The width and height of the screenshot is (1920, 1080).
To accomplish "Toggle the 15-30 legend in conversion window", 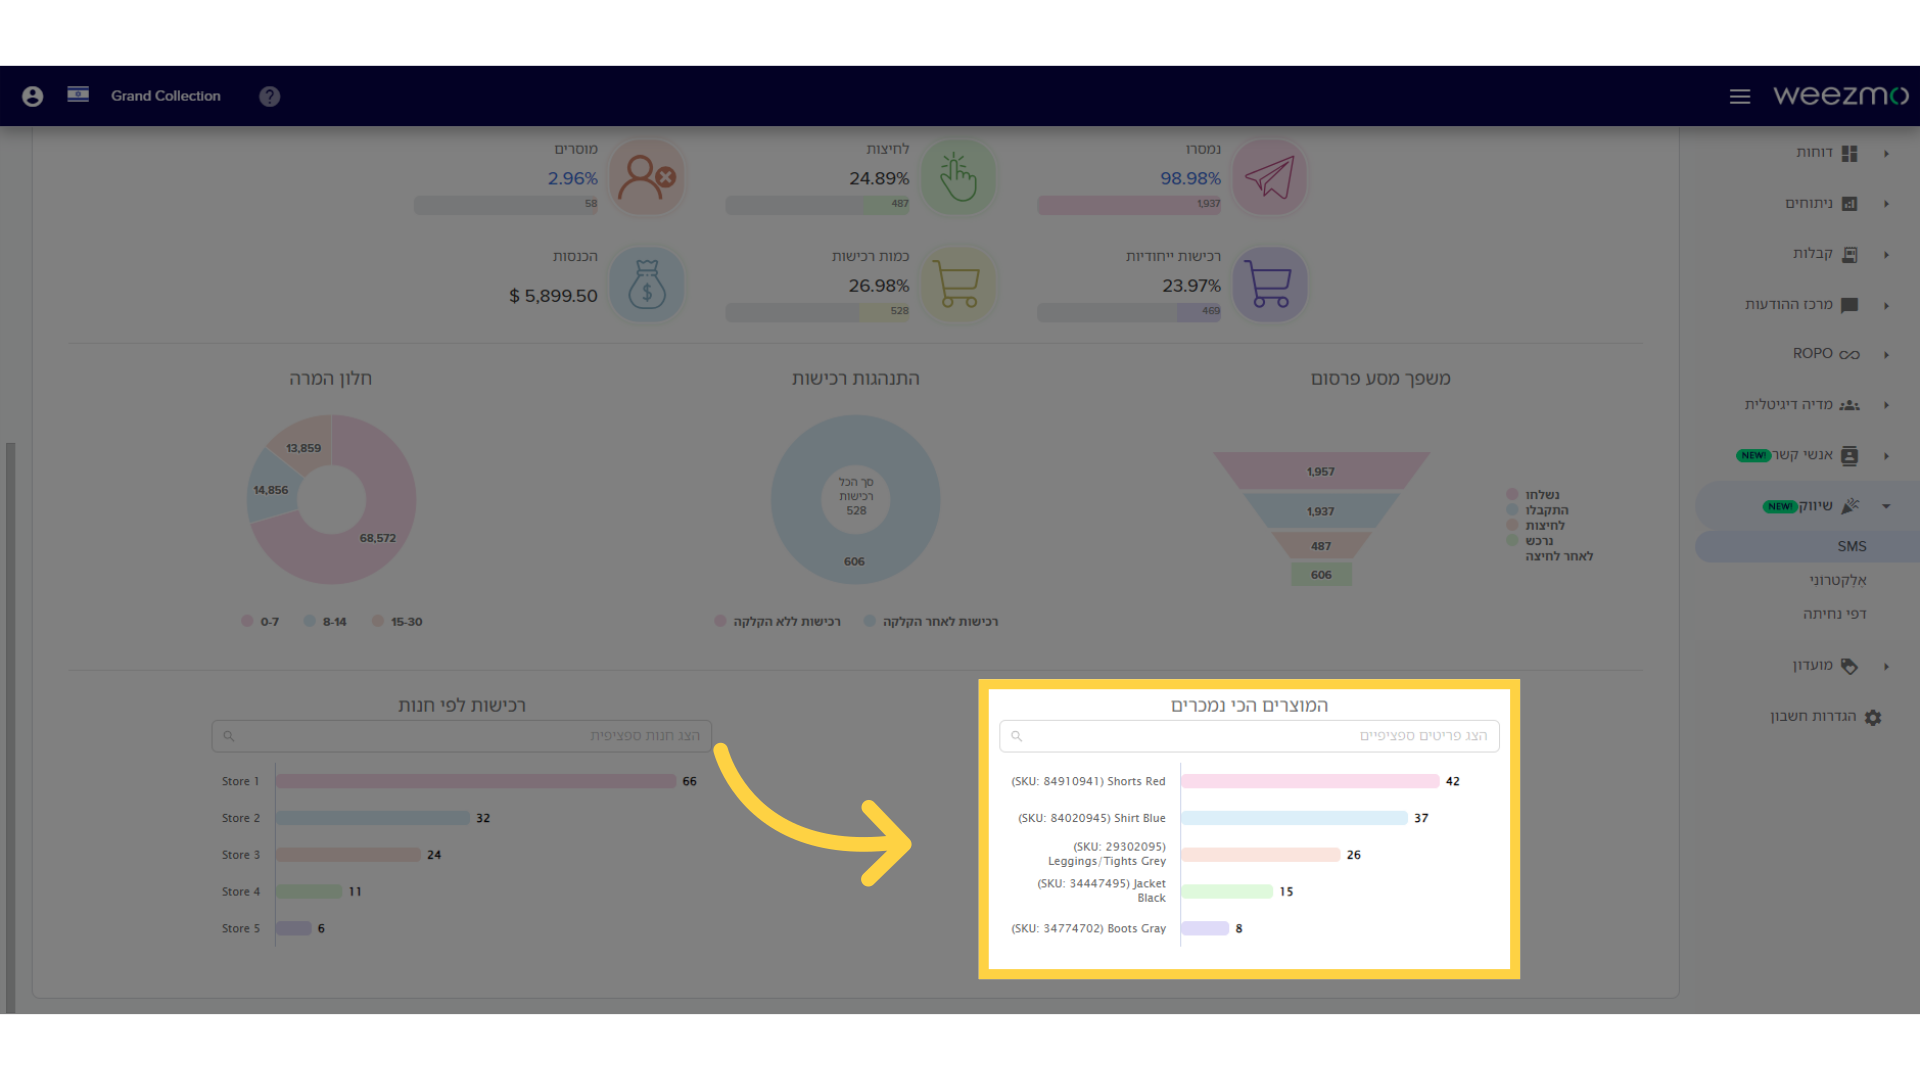I will coord(397,621).
